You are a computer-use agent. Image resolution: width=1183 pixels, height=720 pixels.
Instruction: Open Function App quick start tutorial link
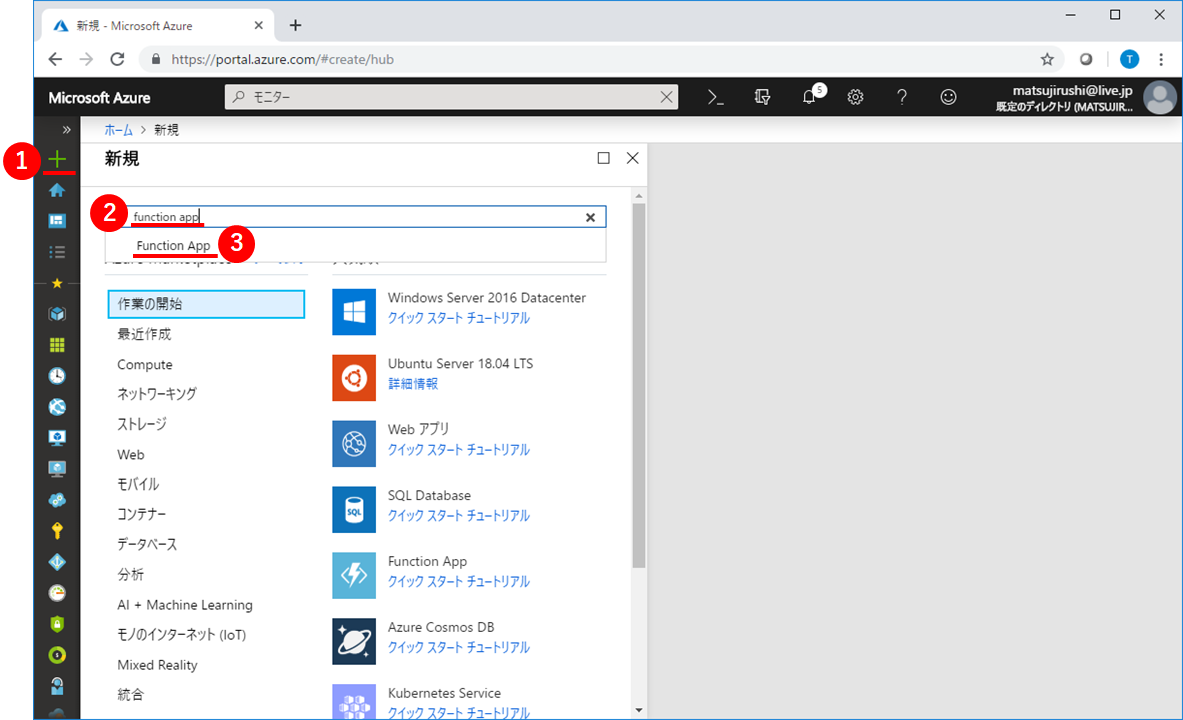[x=459, y=581]
